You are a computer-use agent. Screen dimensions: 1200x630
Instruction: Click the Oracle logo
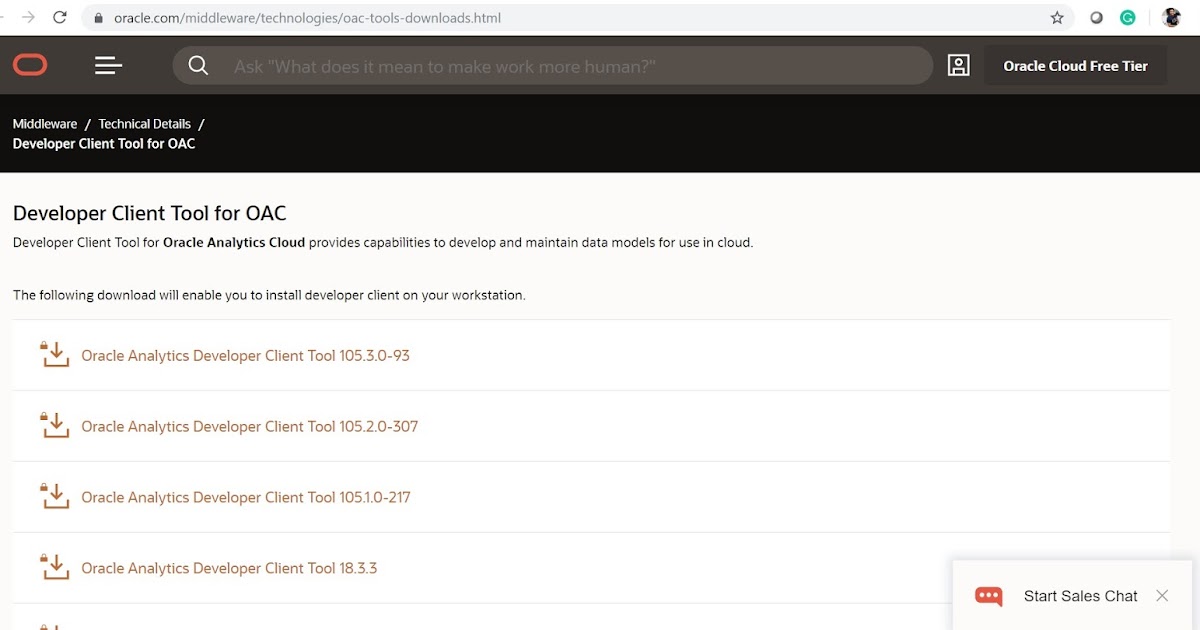click(x=30, y=64)
